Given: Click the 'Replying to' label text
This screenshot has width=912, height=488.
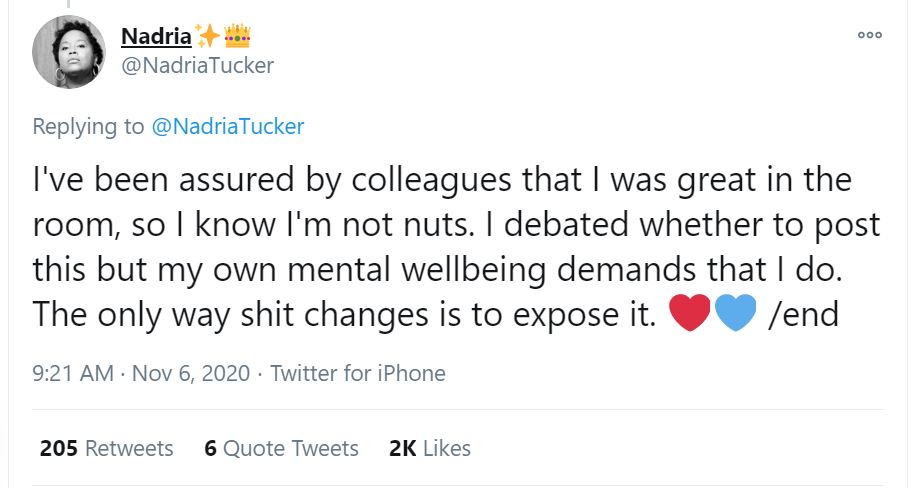Looking at the screenshot, I should coord(88,126).
